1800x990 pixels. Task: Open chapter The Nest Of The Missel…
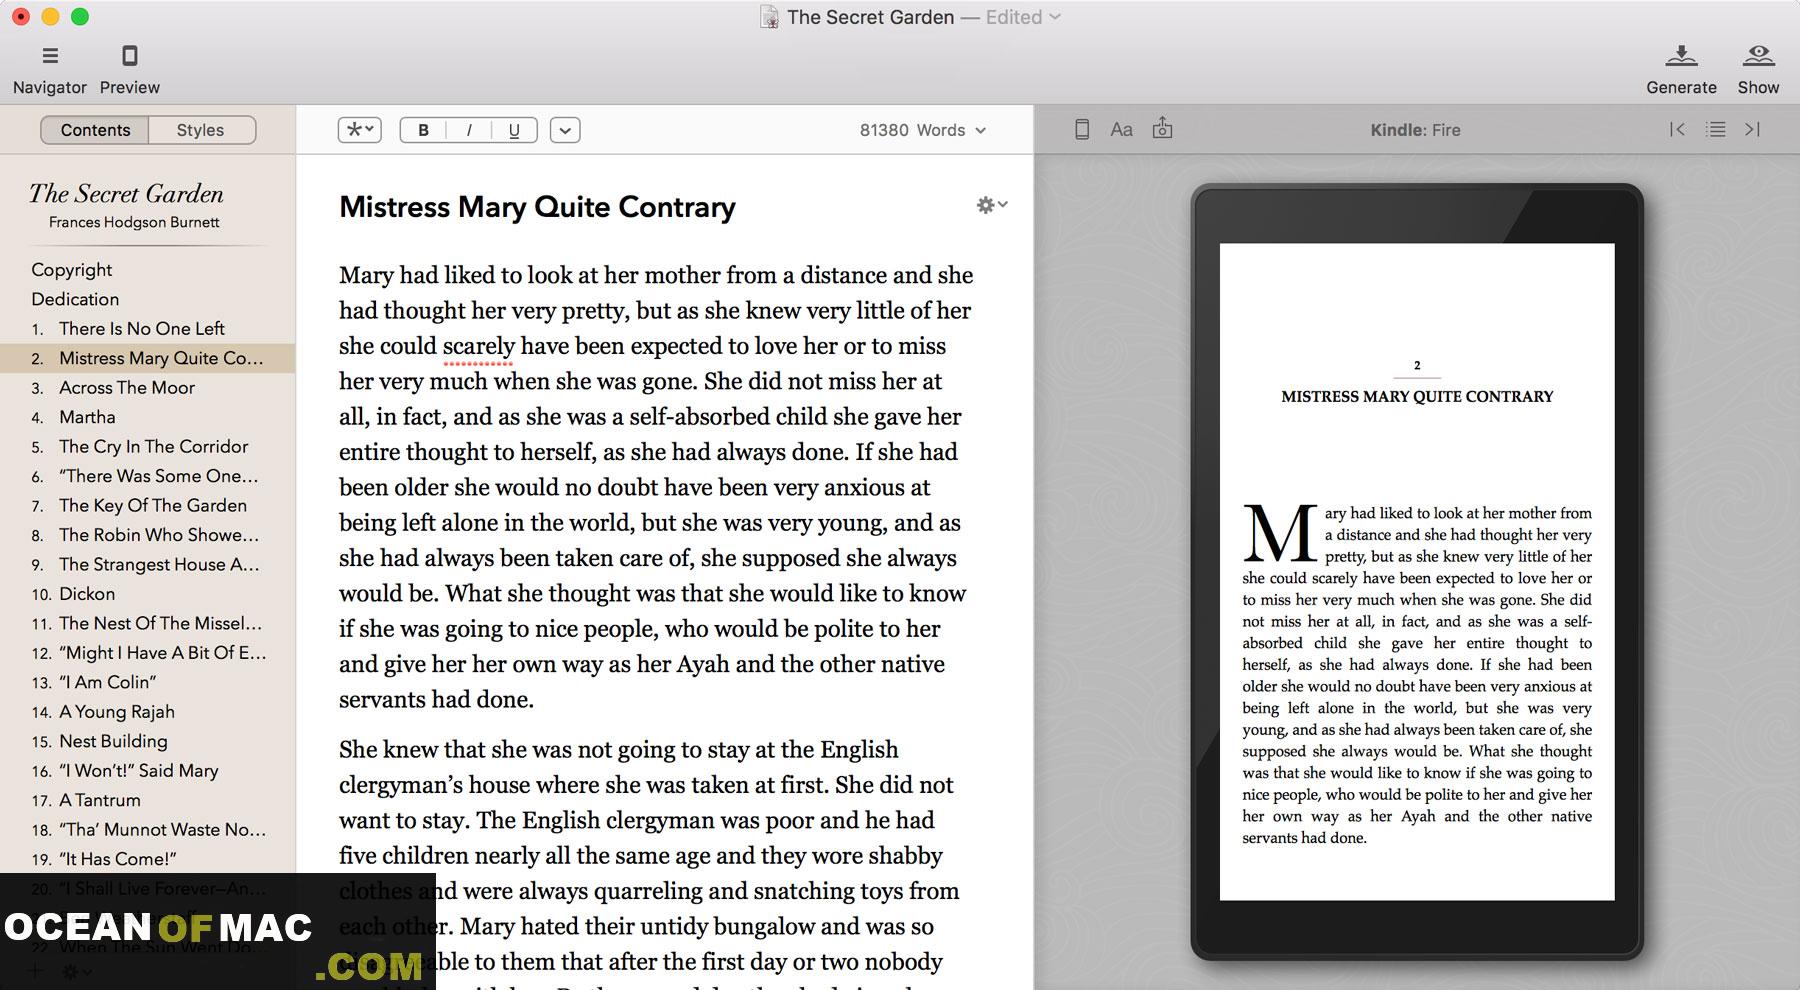[148, 624]
